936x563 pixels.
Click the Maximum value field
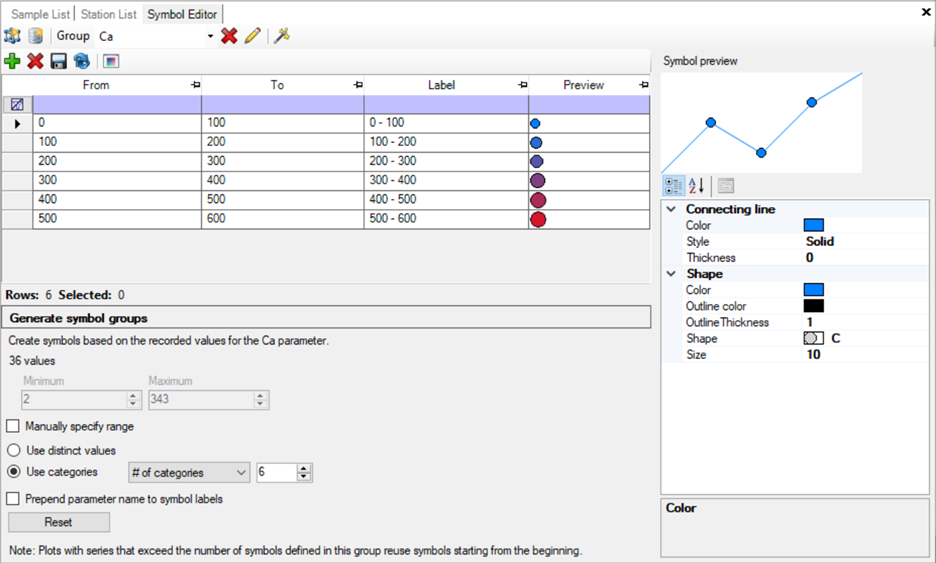coord(201,399)
